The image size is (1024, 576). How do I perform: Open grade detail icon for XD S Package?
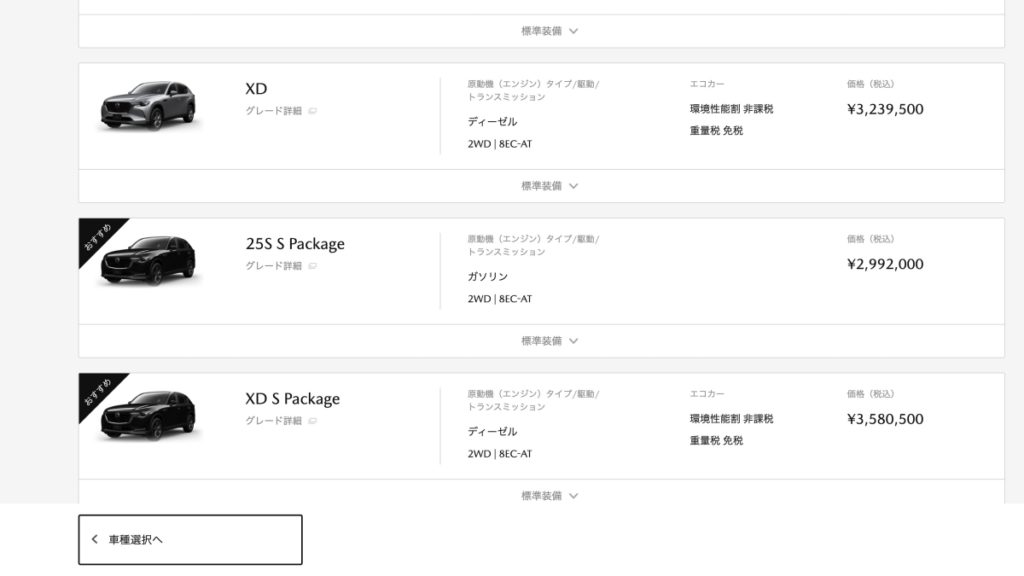(312, 421)
